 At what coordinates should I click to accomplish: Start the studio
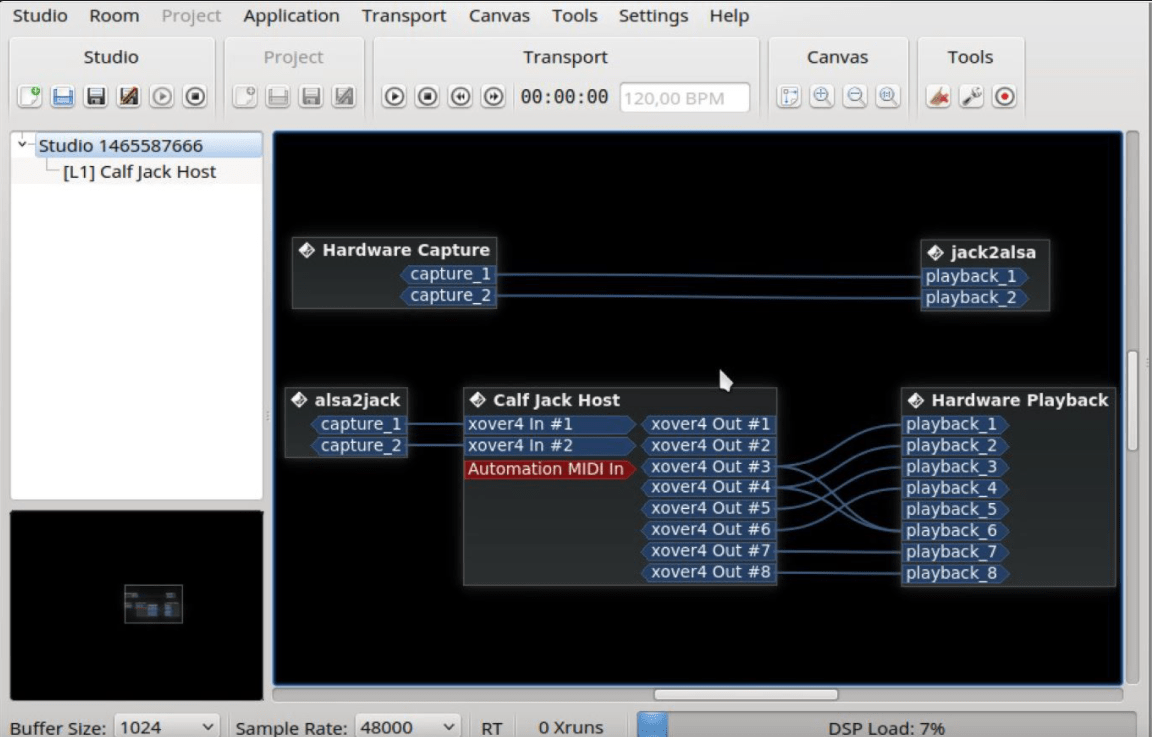click(x=162, y=96)
